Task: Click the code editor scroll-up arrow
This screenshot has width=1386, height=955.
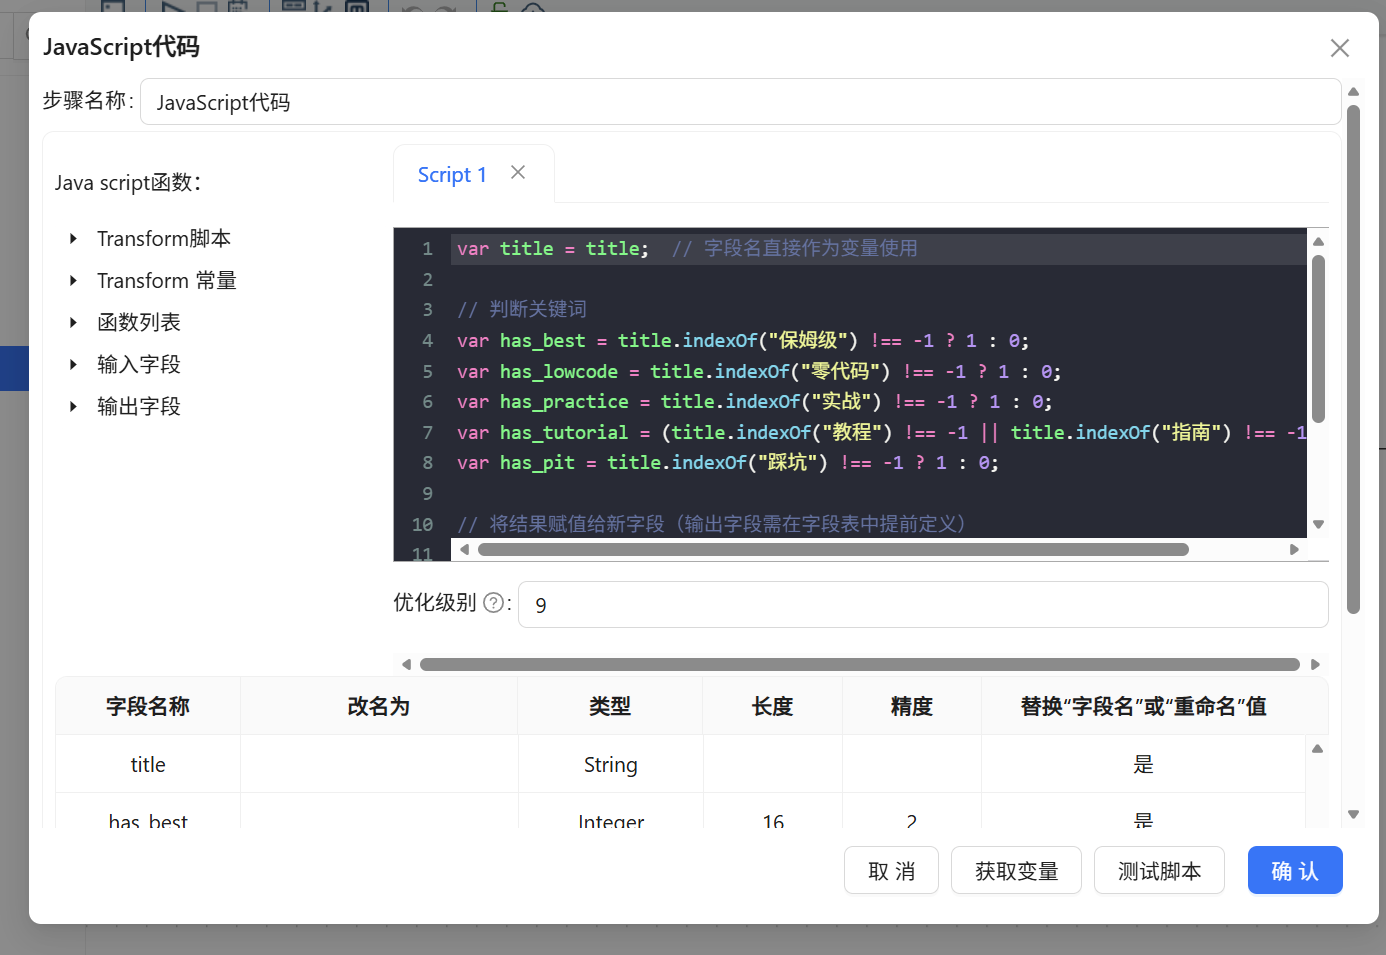Action: [x=1318, y=241]
